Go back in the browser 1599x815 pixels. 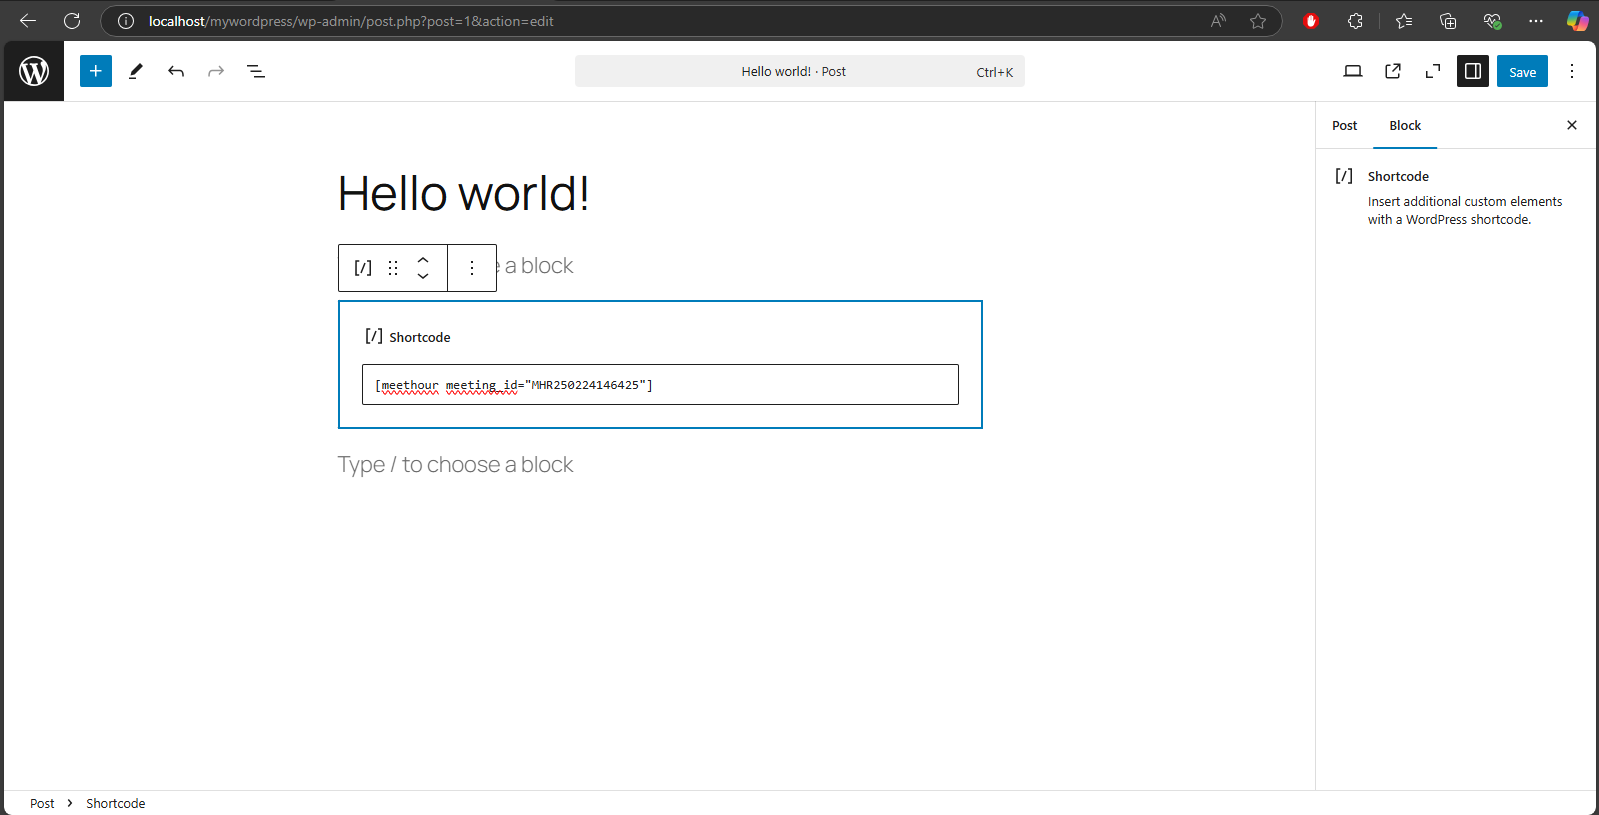28,20
